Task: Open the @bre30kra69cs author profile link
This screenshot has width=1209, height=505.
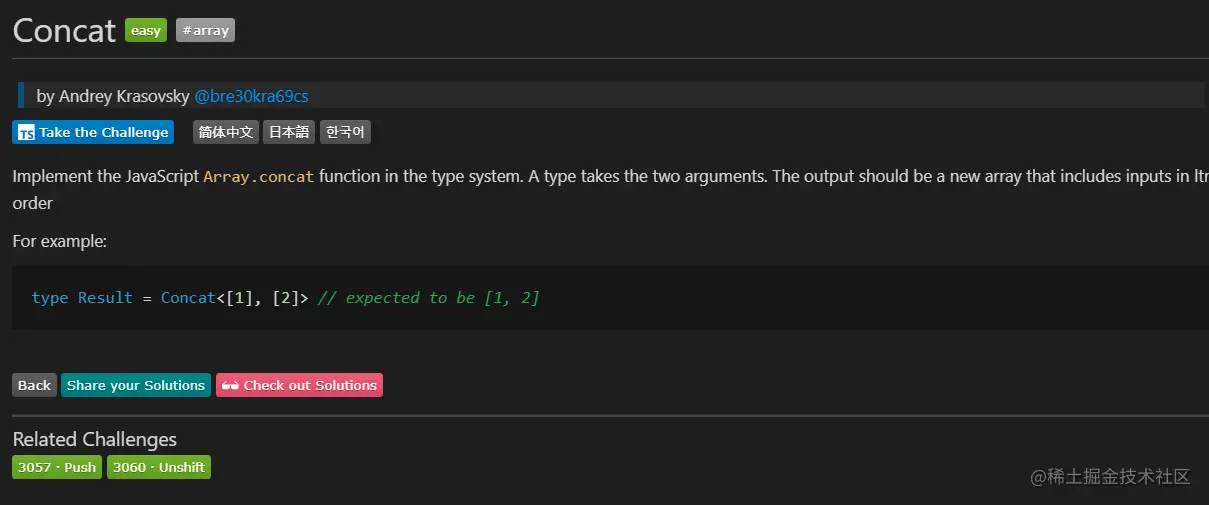Action: (251, 96)
